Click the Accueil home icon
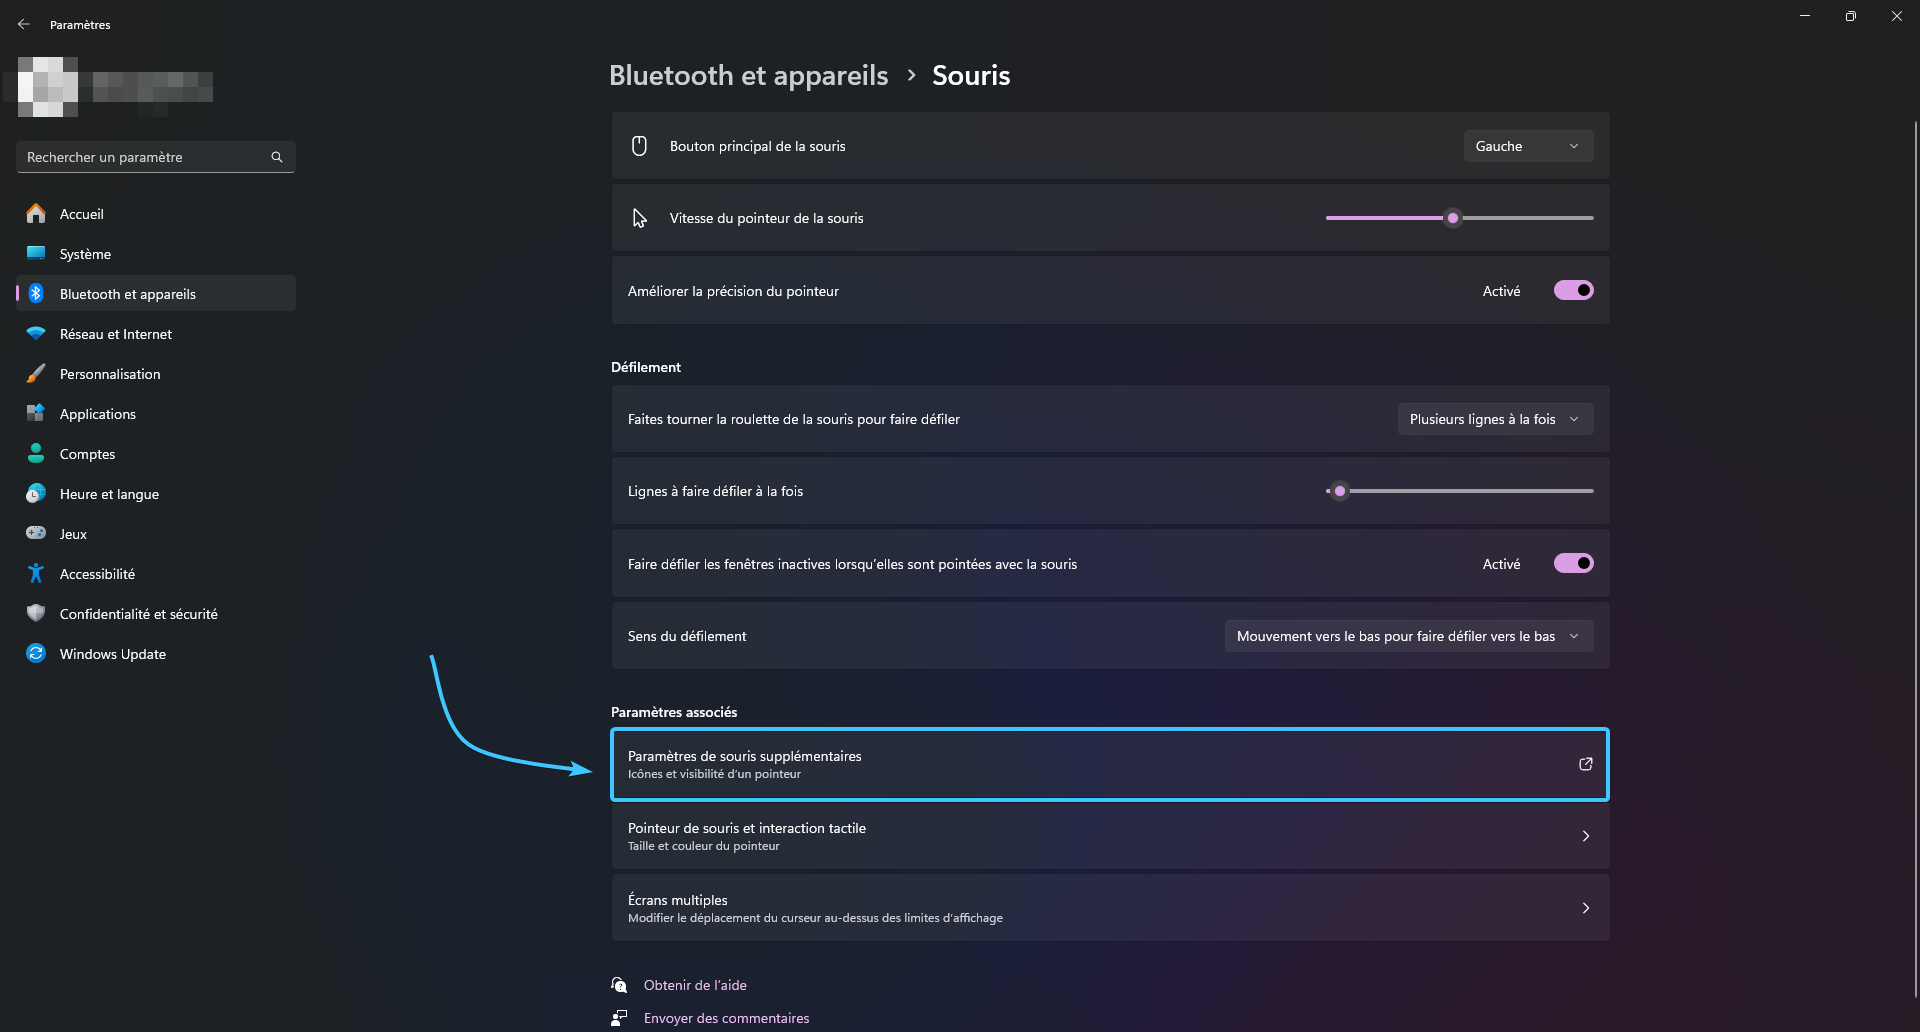 [x=36, y=213]
